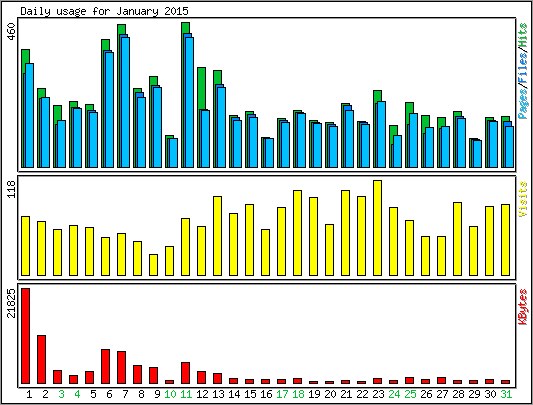Click day label 14 on the x-axis
The height and width of the screenshot is (405, 533).
click(x=234, y=394)
